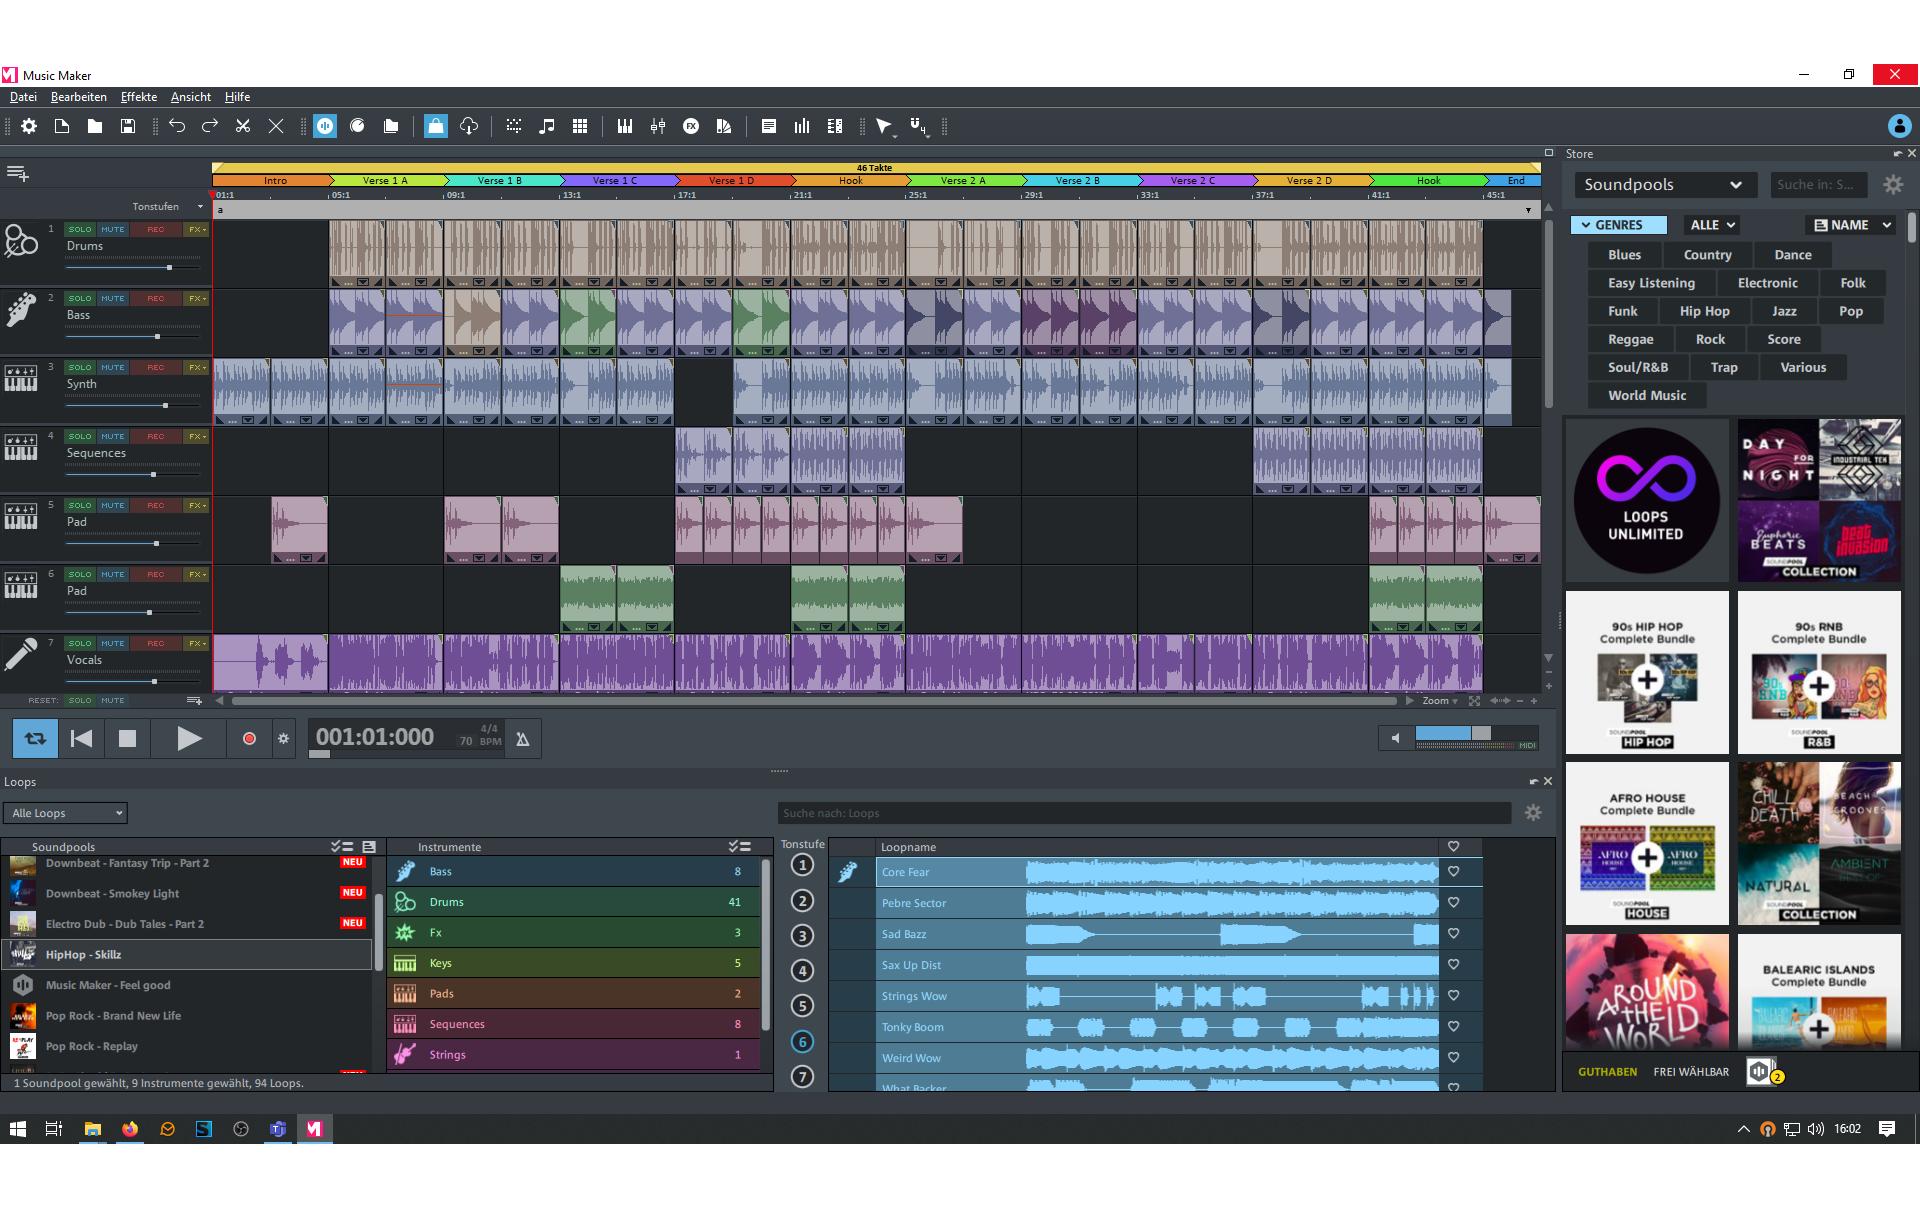Toggle loop playback mode button
This screenshot has width=1920, height=1208.
(x=35, y=739)
